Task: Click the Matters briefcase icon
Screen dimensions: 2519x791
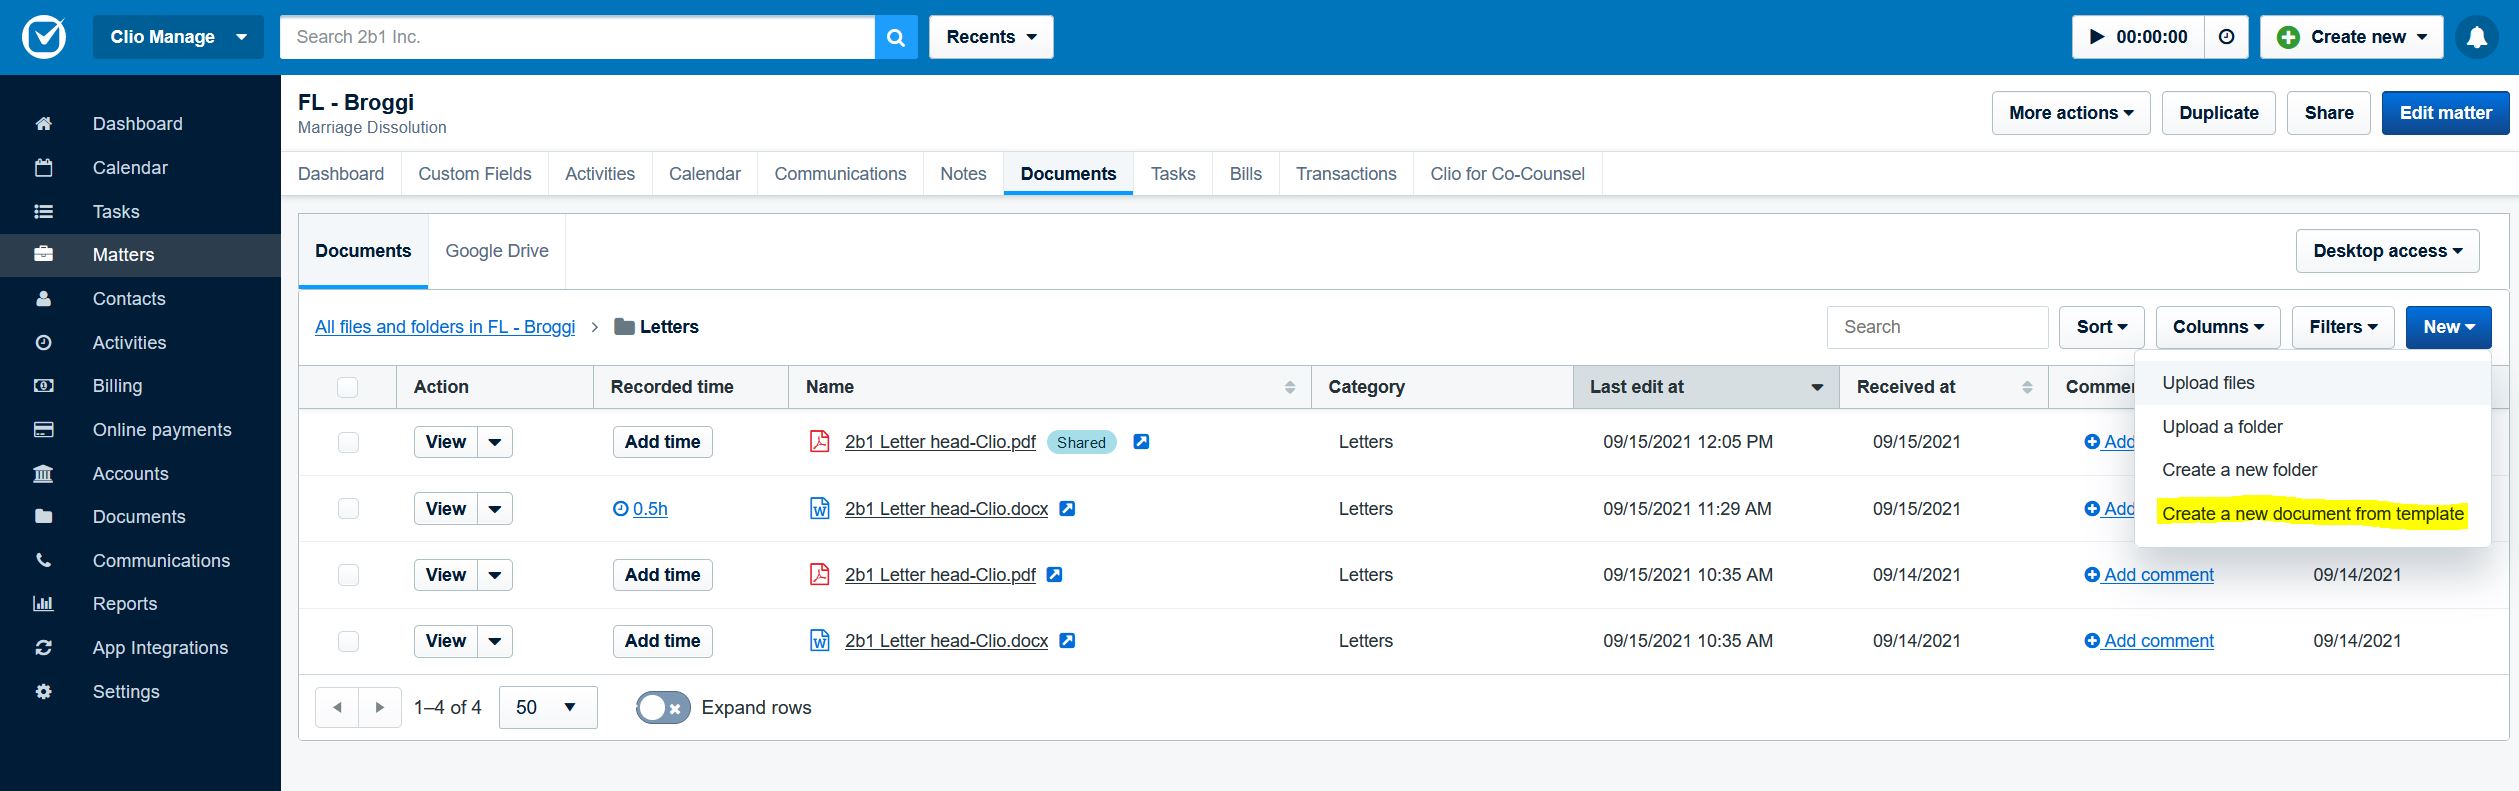Action: click(x=43, y=254)
